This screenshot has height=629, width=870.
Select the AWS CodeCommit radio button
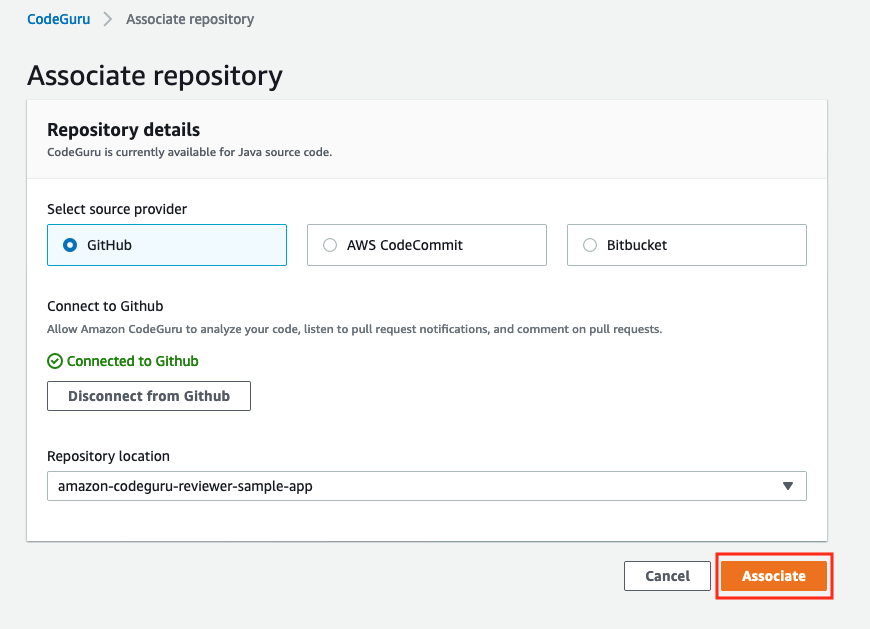click(x=330, y=245)
